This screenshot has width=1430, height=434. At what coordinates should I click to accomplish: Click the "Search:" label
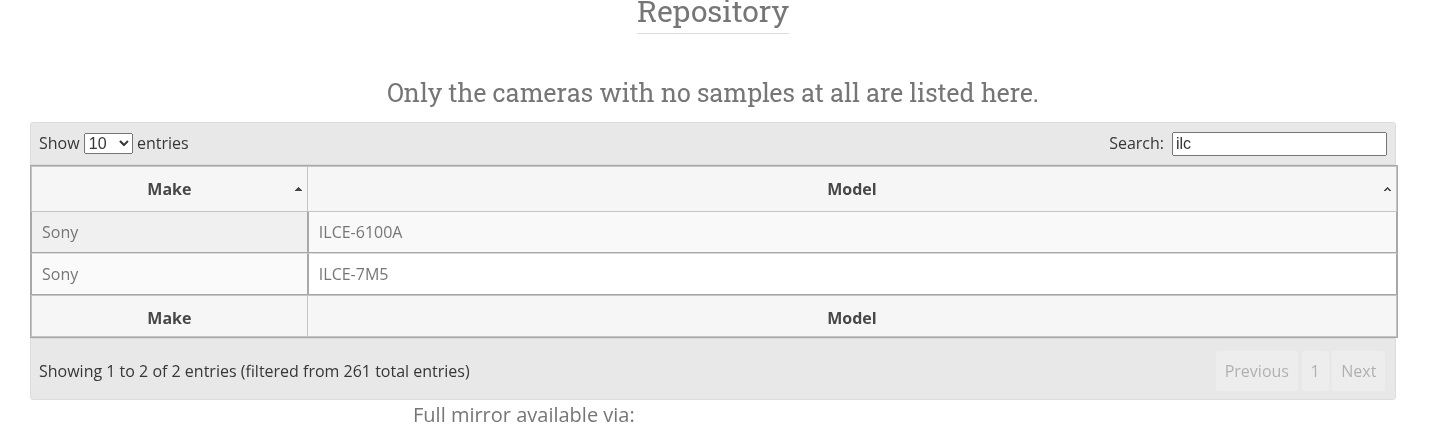[x=1136, y=144]
